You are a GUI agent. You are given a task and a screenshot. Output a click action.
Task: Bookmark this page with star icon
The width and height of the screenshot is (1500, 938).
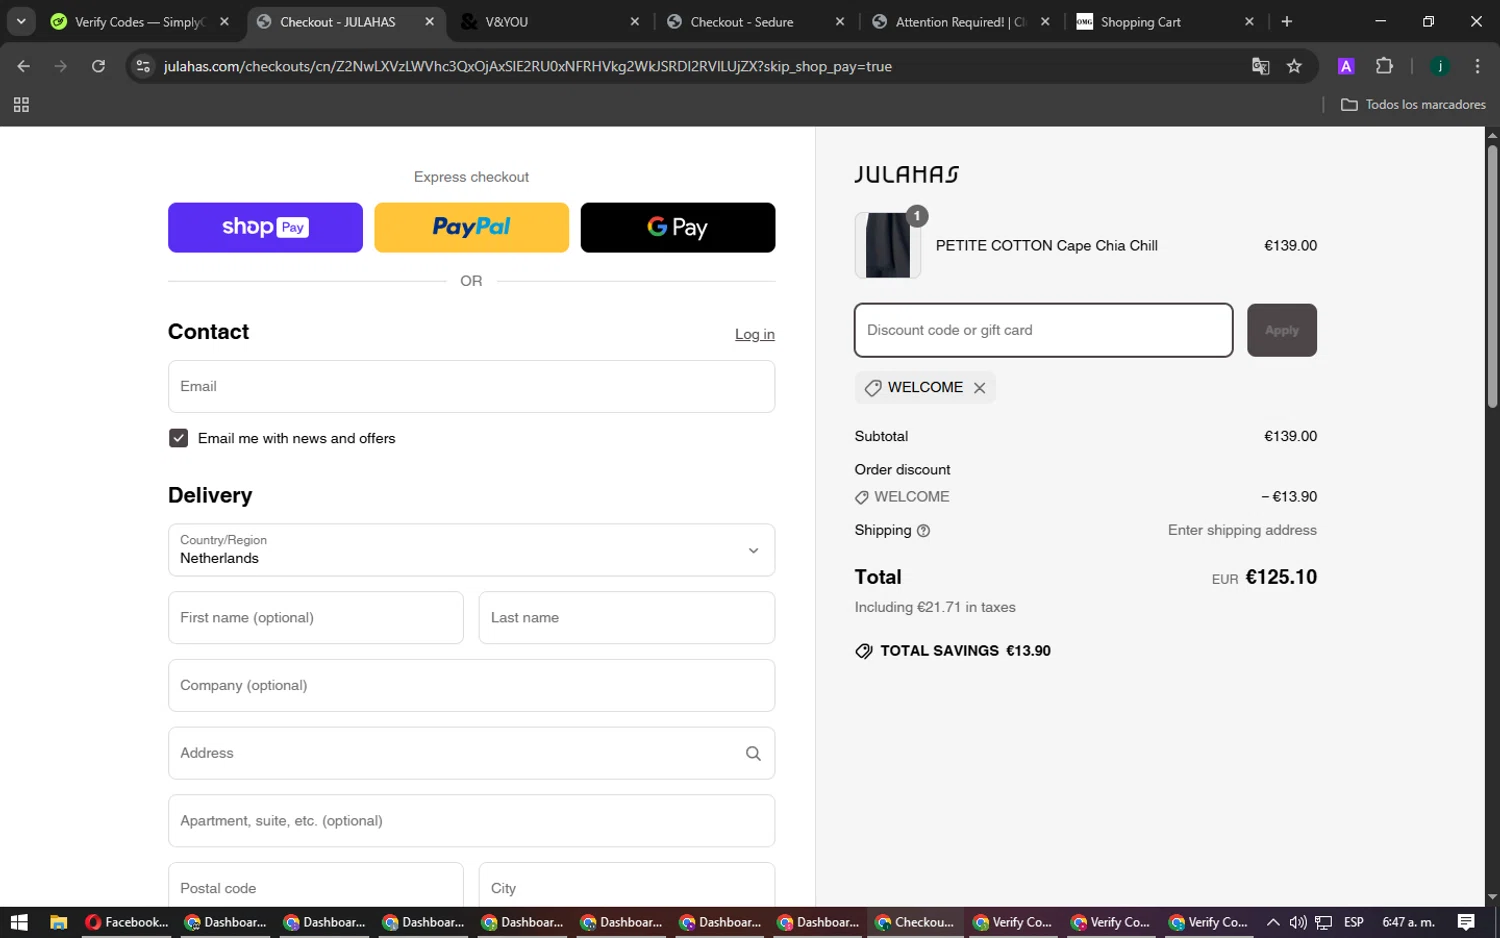(1294, 66)
